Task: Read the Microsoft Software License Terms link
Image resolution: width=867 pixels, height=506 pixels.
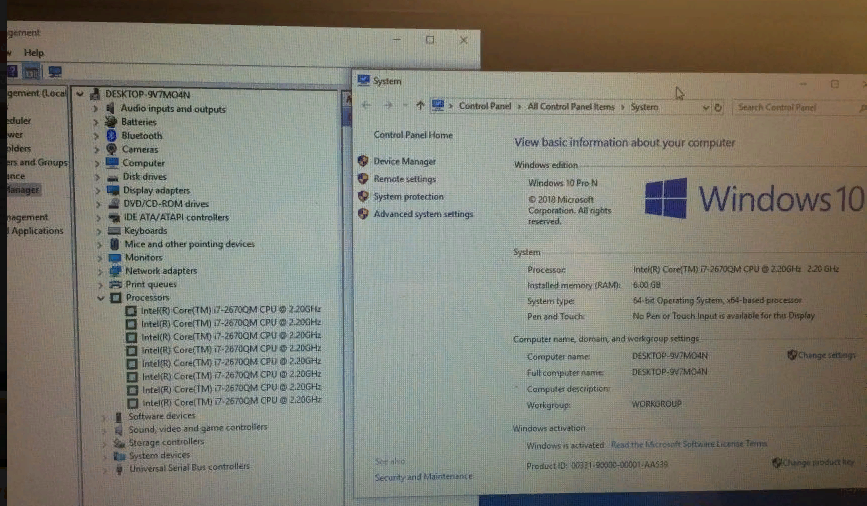Action: [688, 444]
